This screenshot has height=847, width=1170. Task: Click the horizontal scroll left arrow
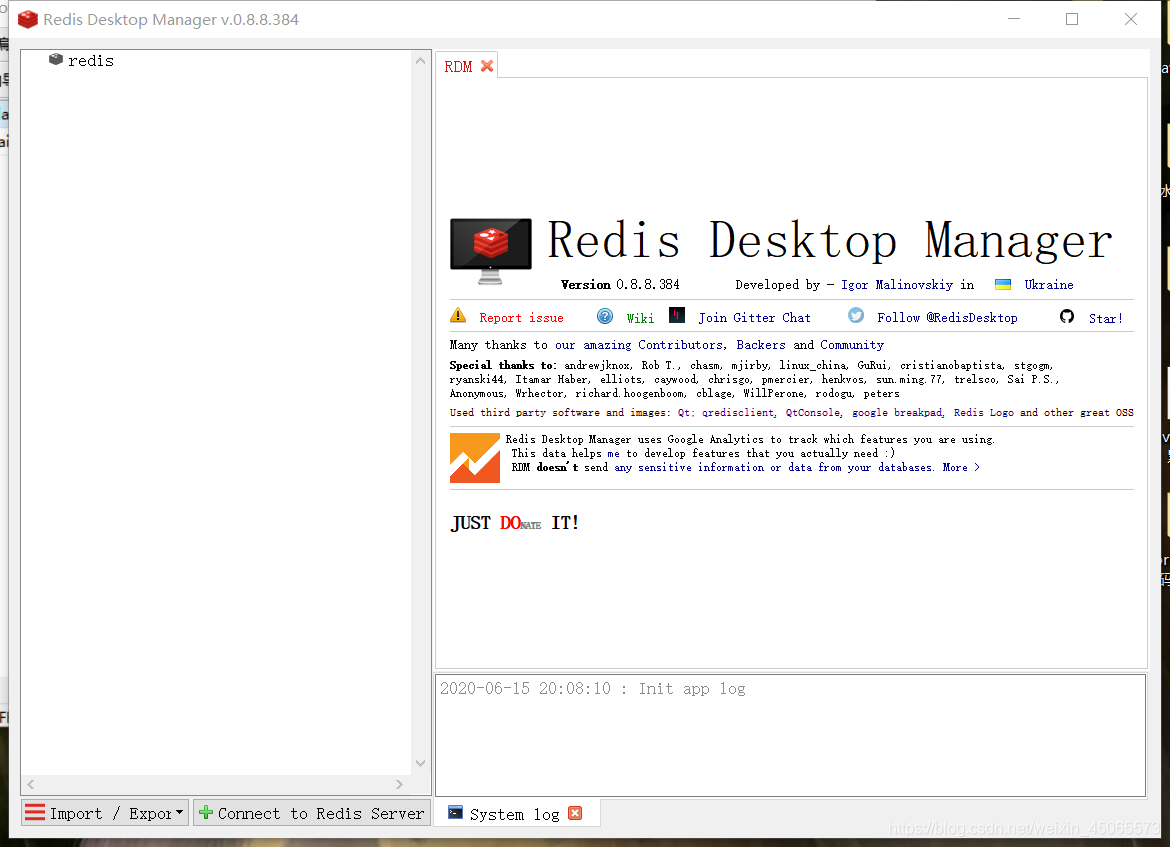[x=31, y=784]
